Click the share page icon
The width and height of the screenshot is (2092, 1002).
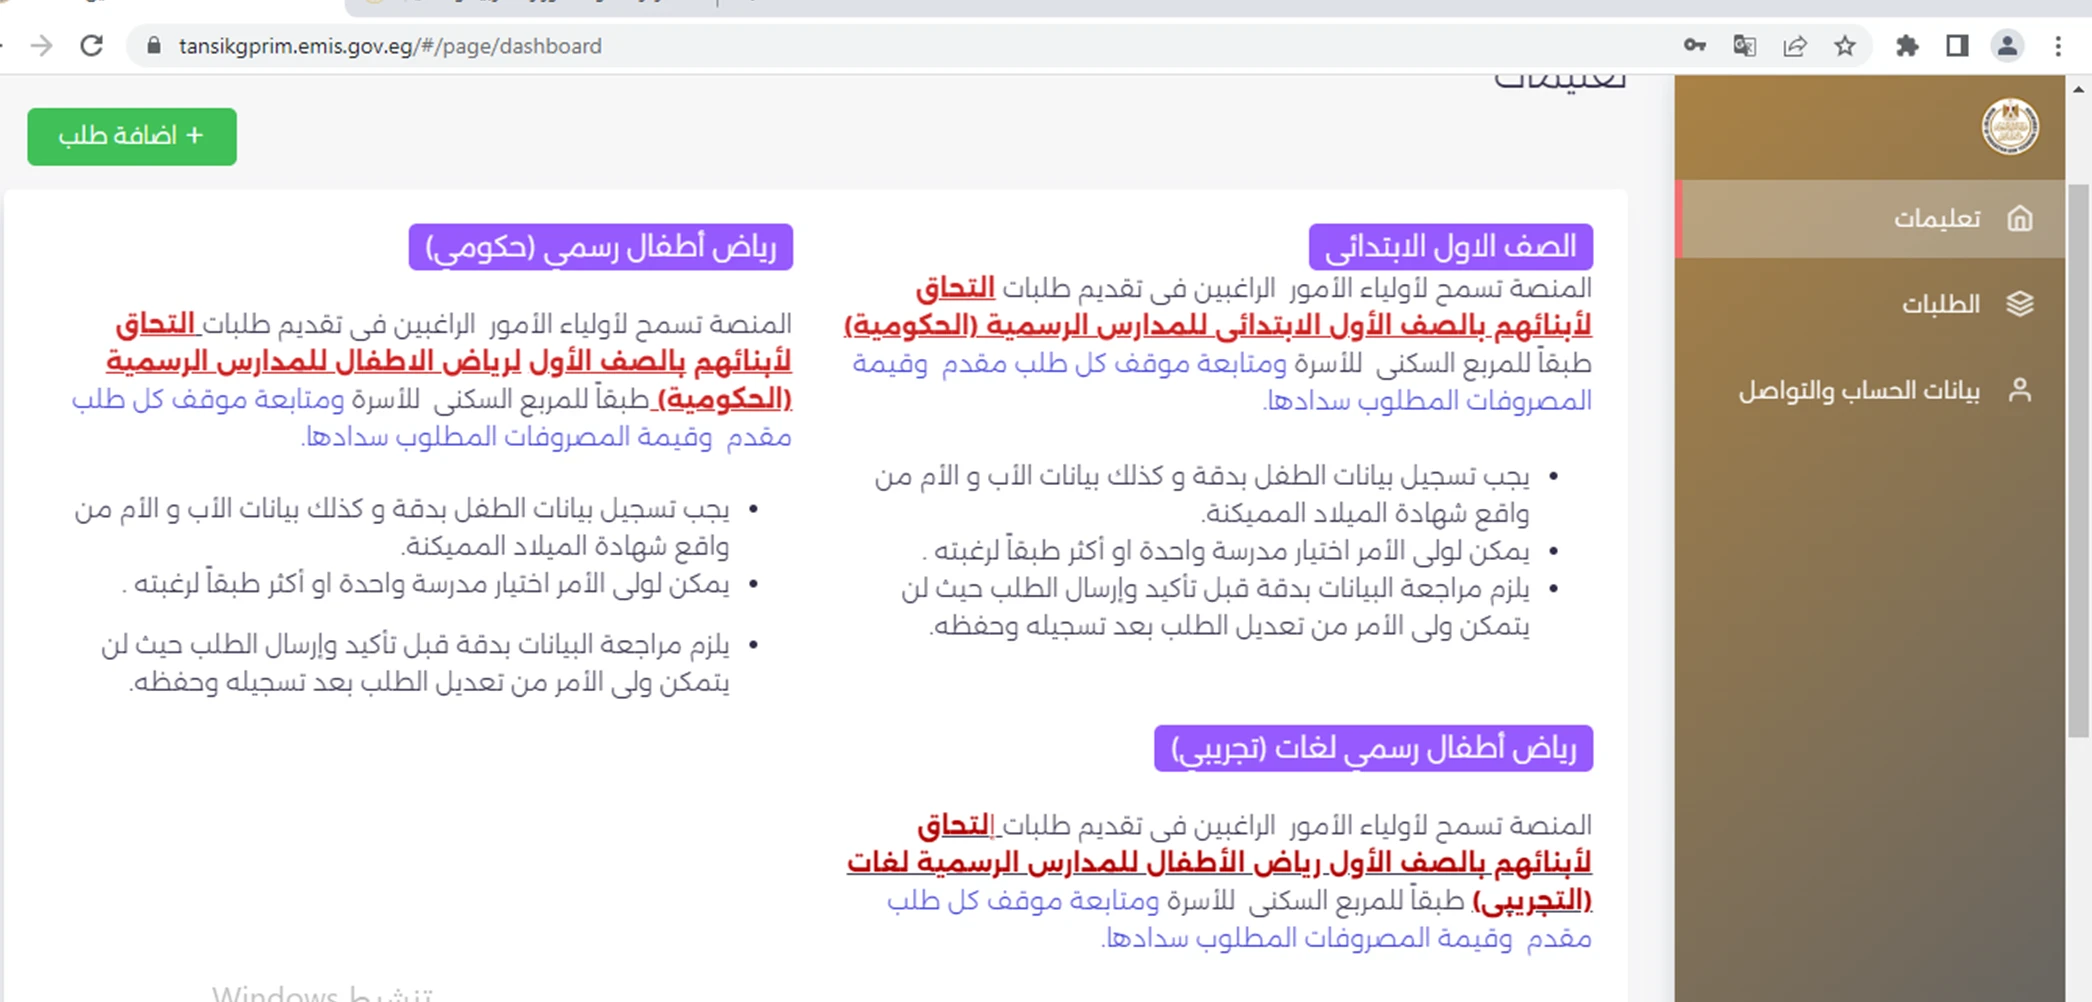pyautogui.click(x=1795, y=46)
